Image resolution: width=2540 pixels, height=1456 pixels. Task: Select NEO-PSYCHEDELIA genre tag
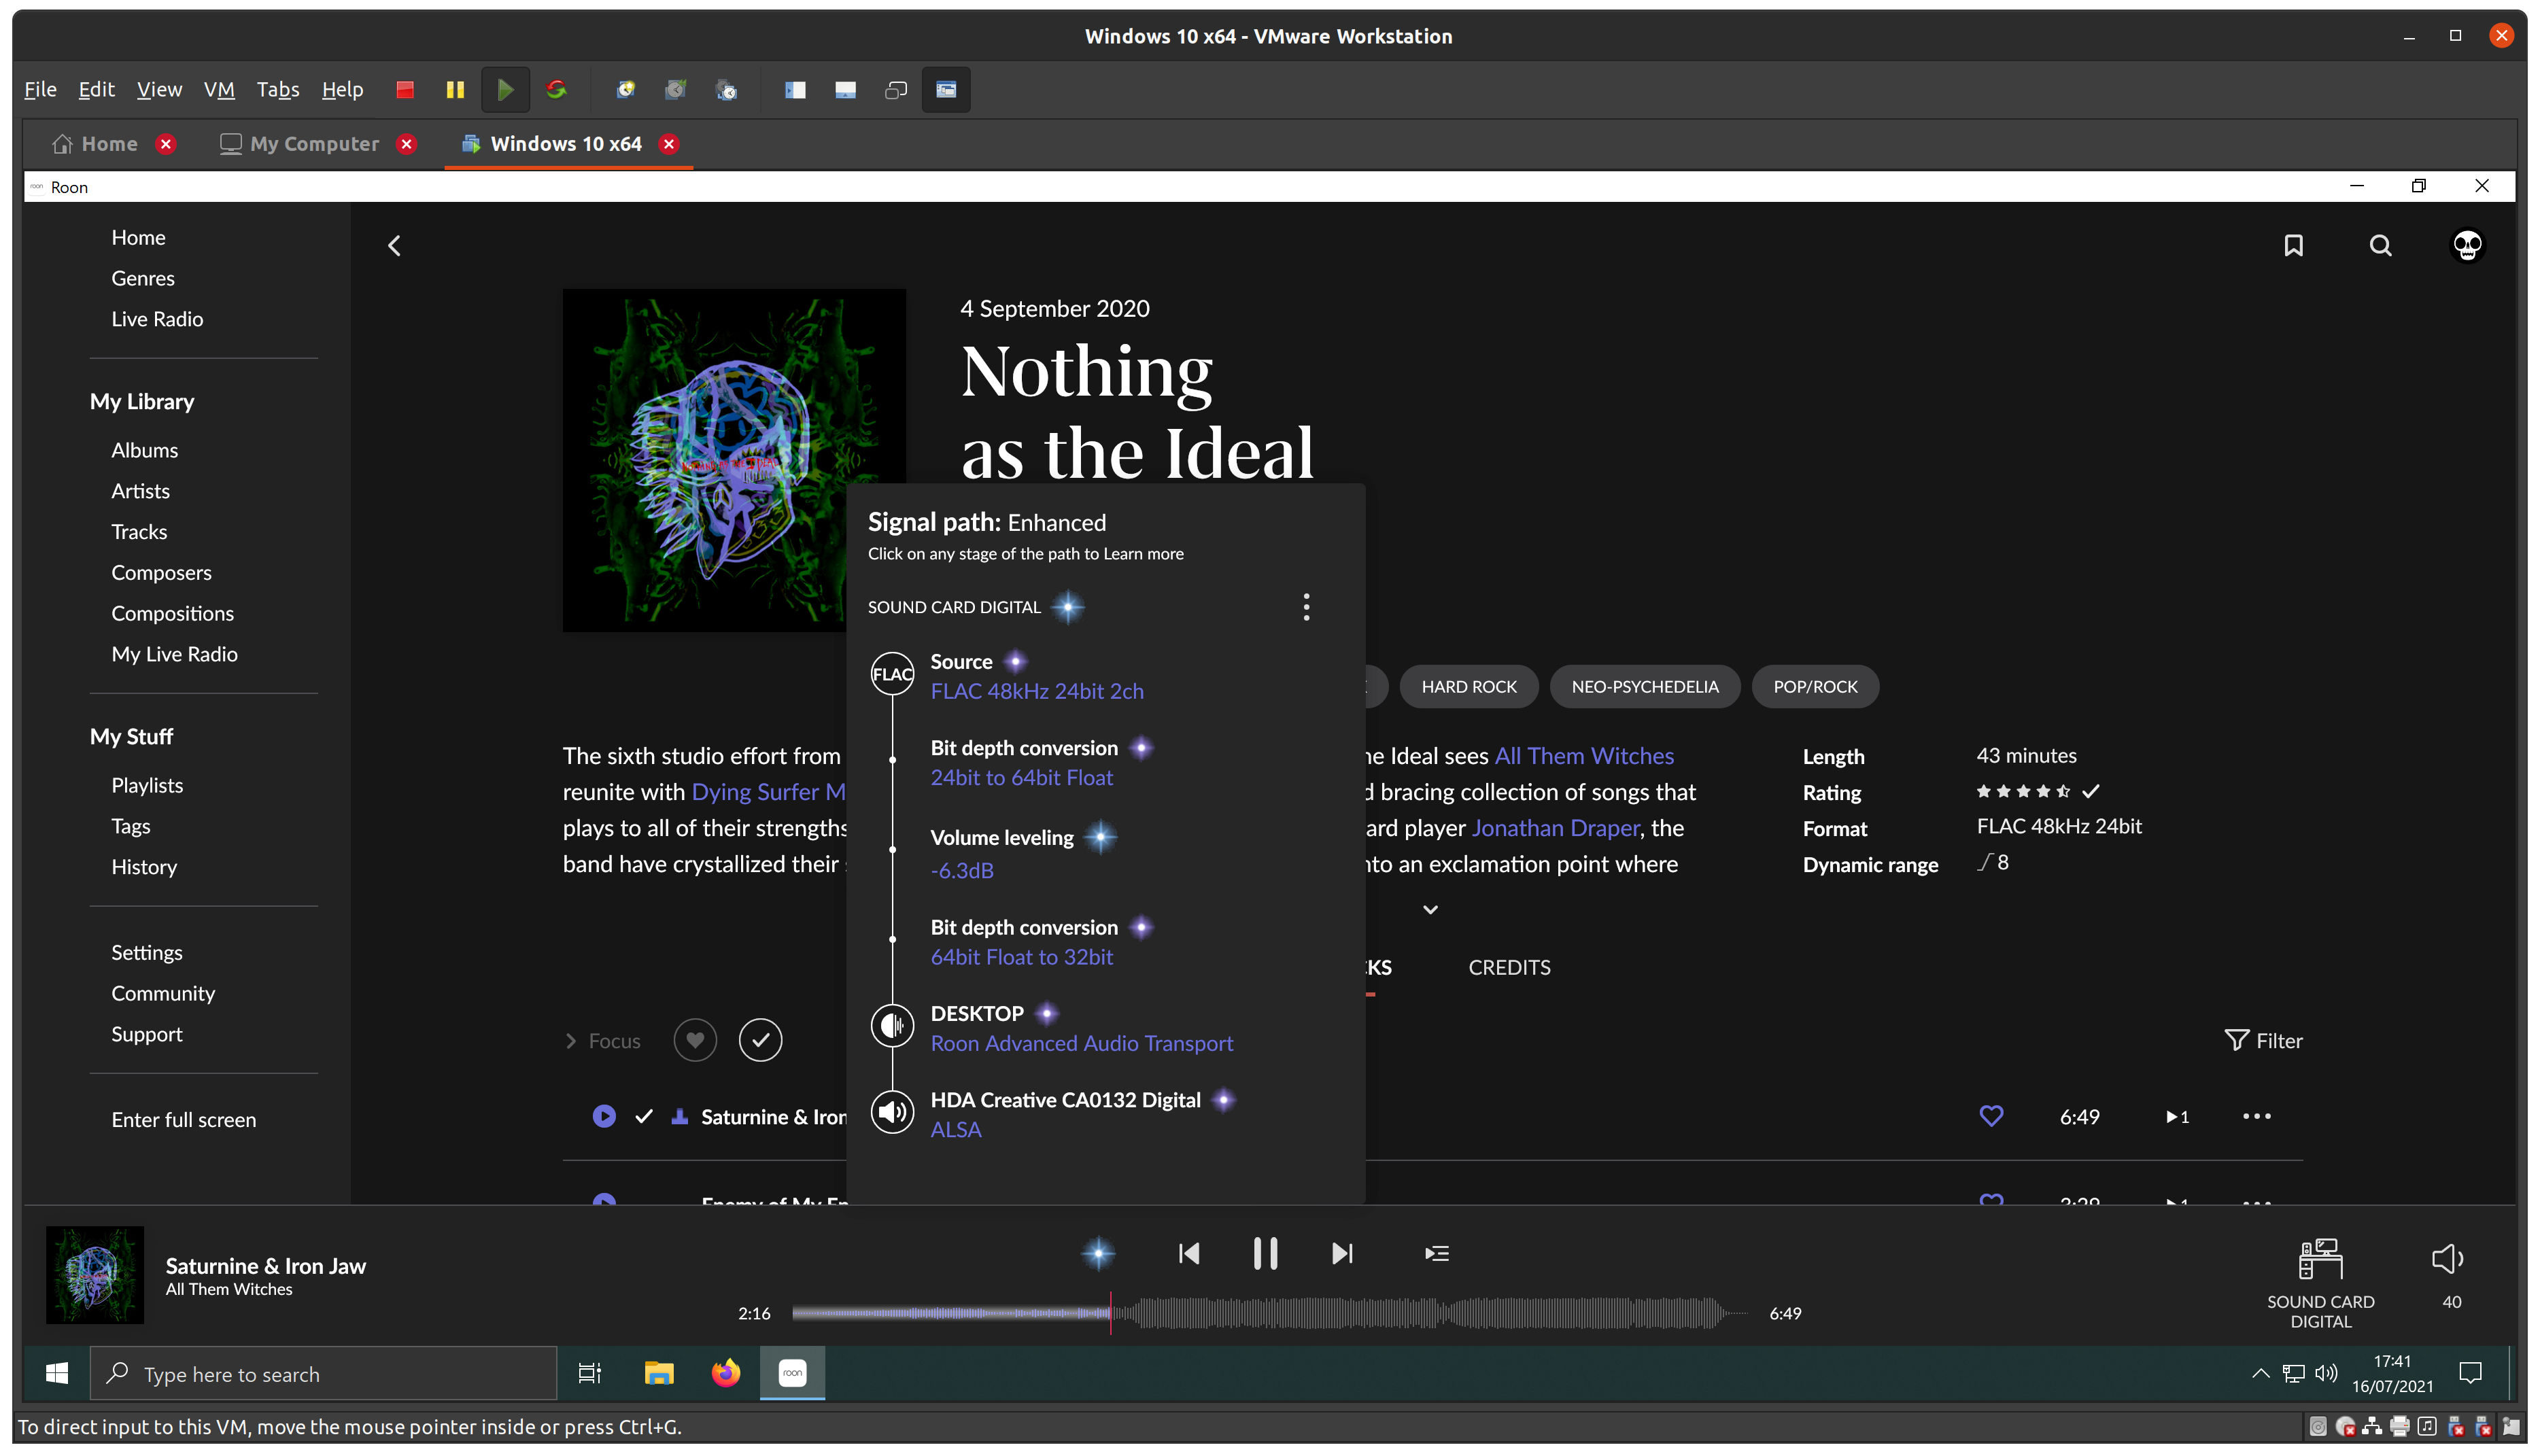(1645, 687)
